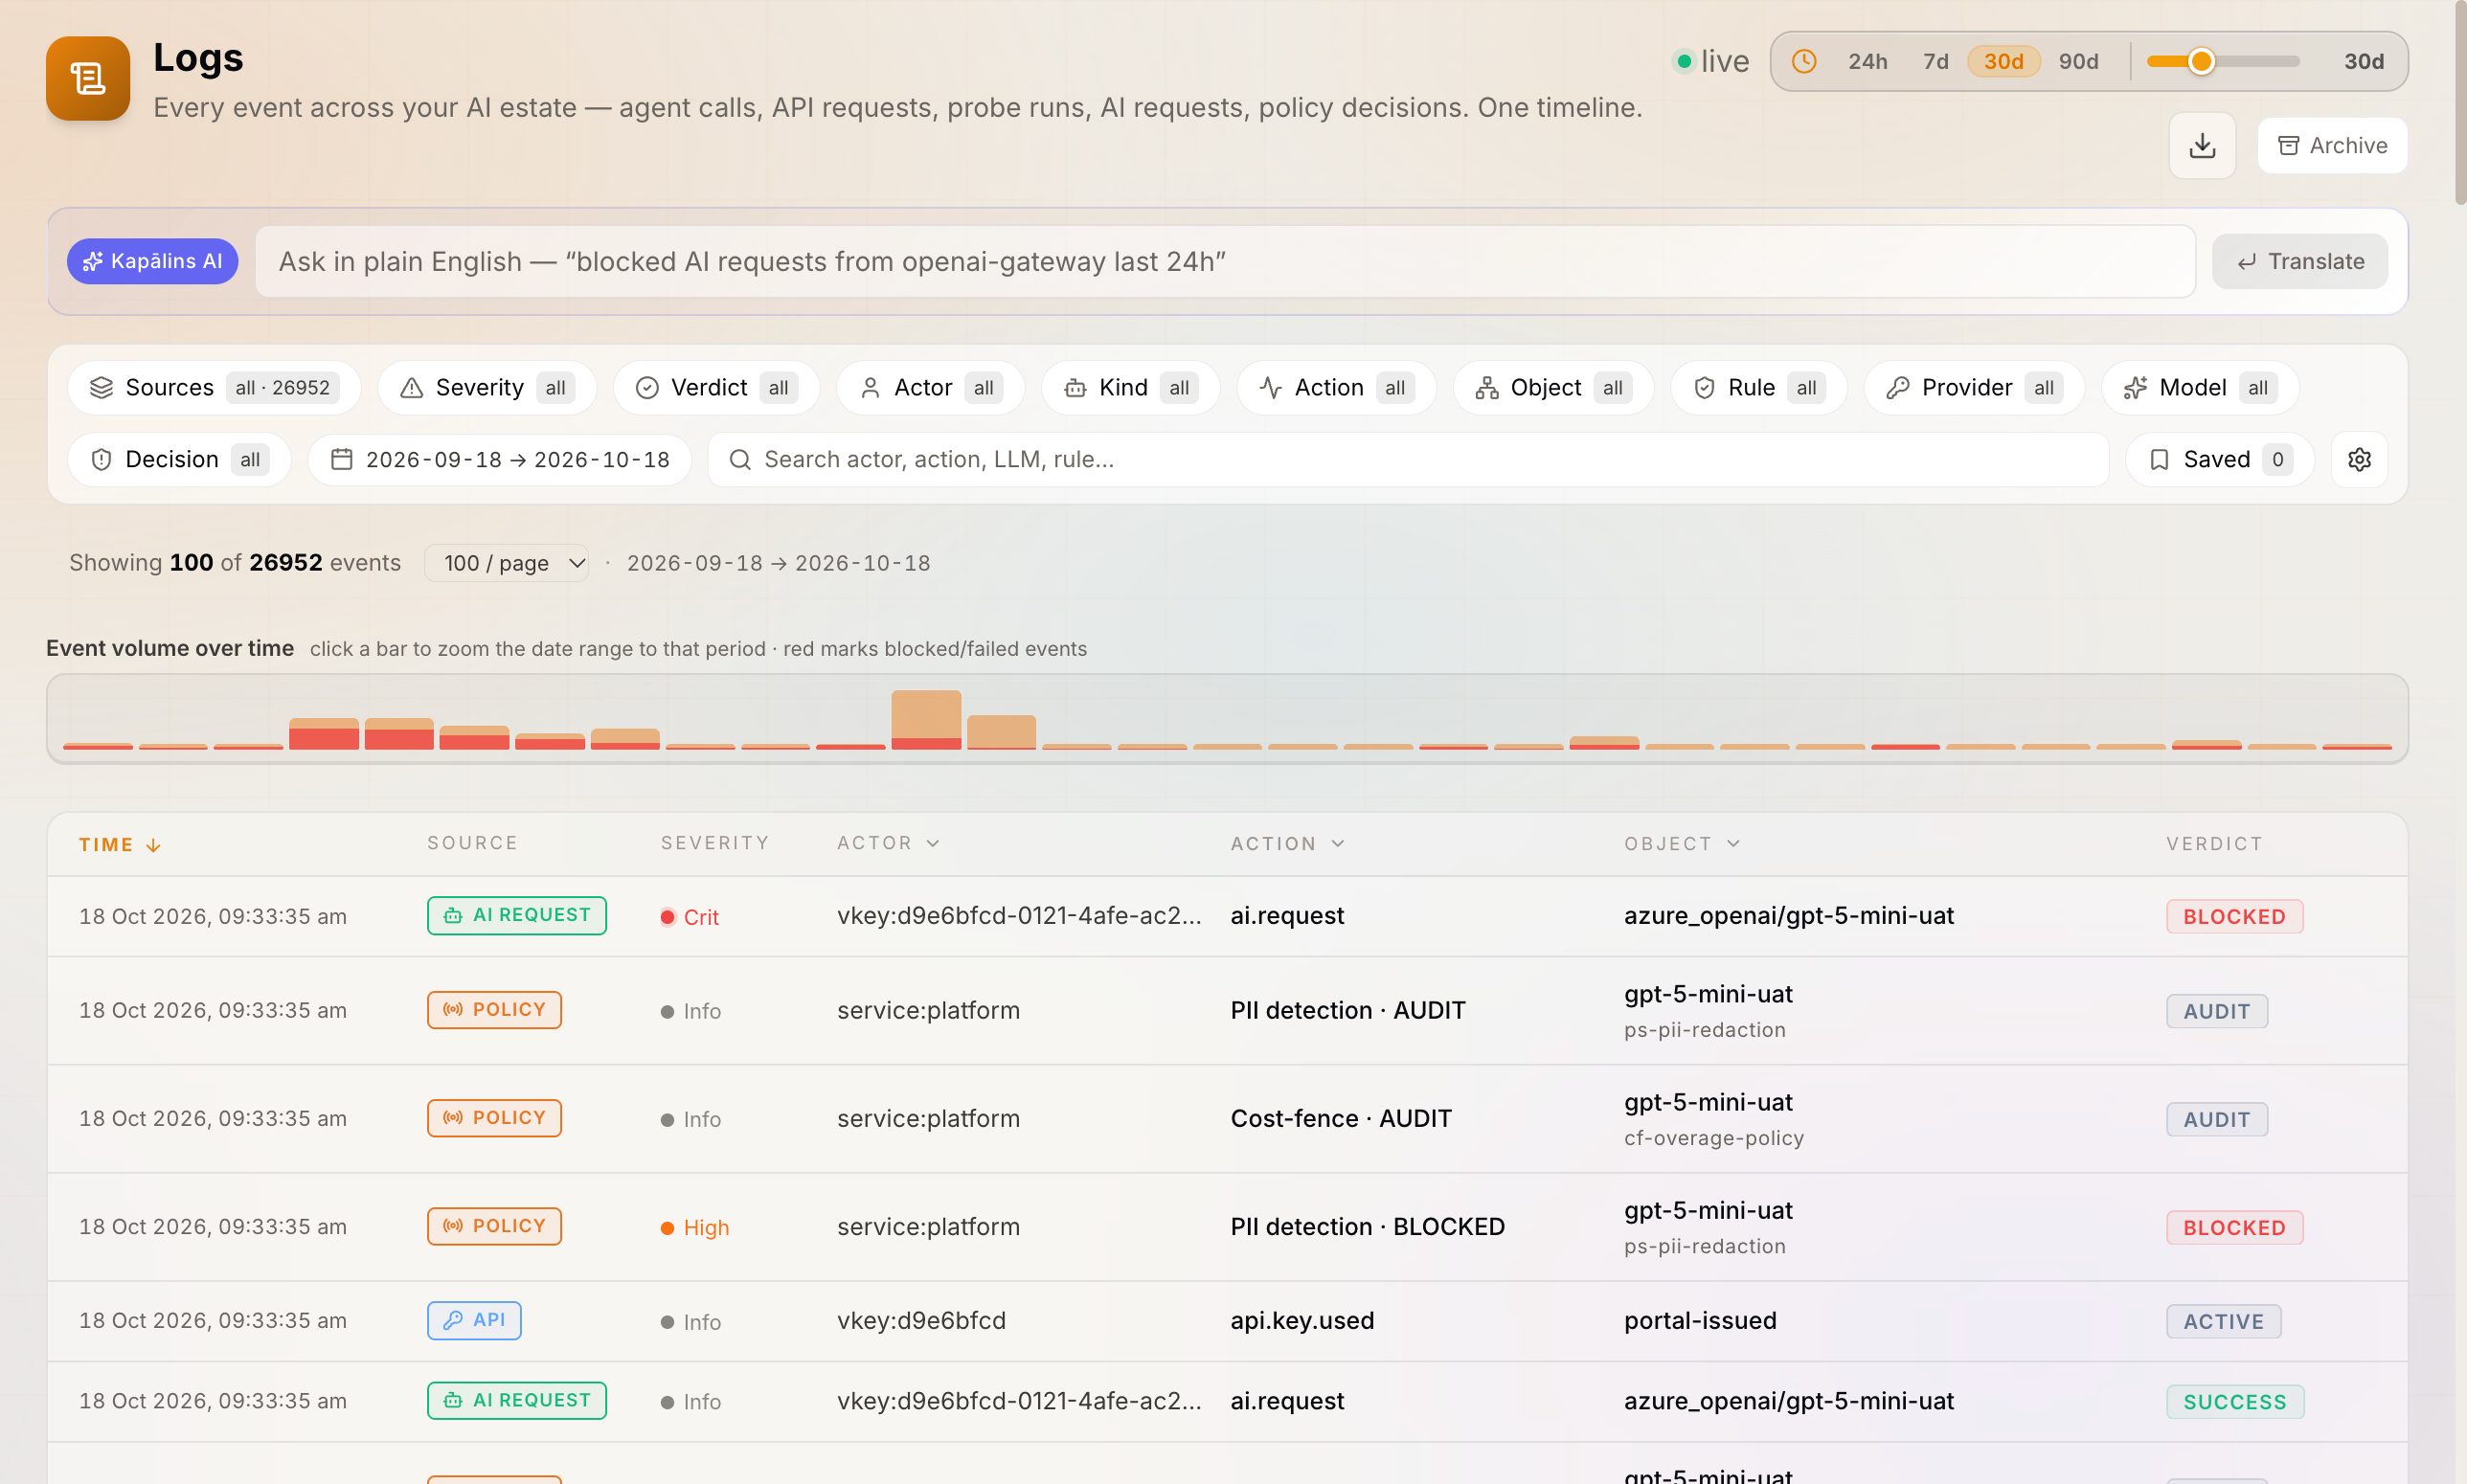Screen dimensions: 2467x1484
Task: Open the Verdict filter dropdown
Action: 716,387
